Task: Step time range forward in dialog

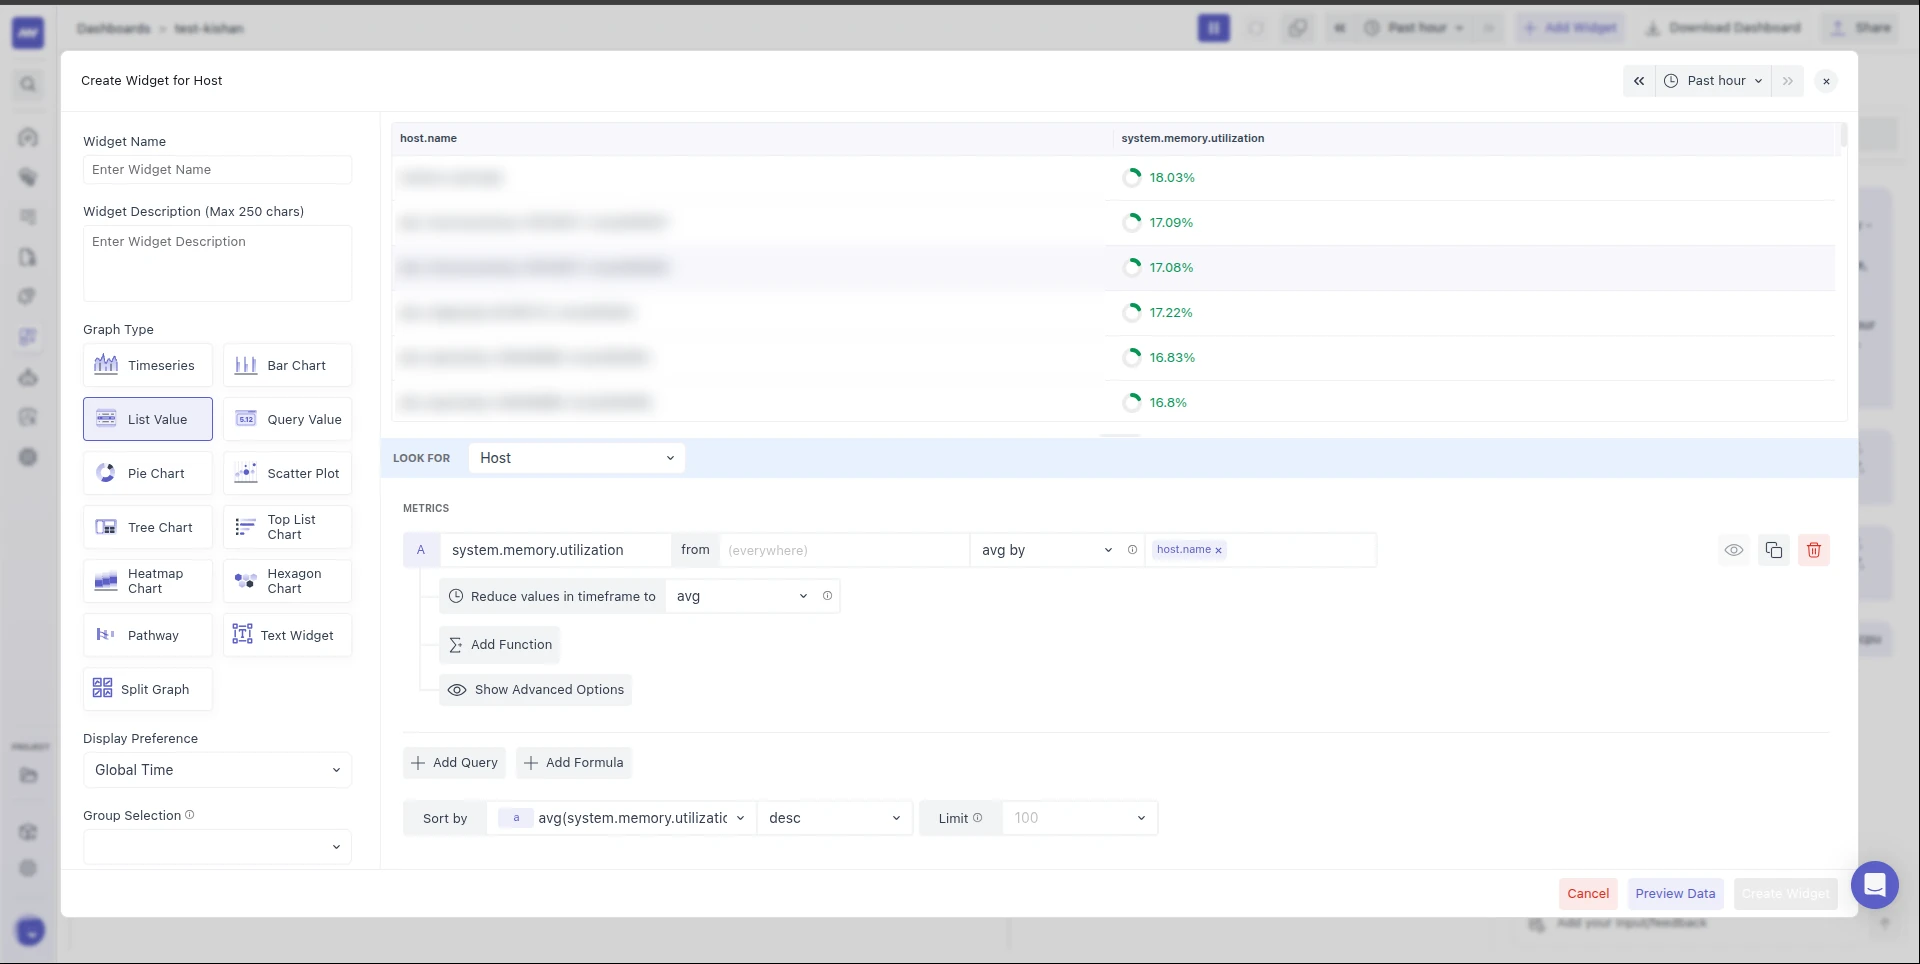Action: 1788,81
